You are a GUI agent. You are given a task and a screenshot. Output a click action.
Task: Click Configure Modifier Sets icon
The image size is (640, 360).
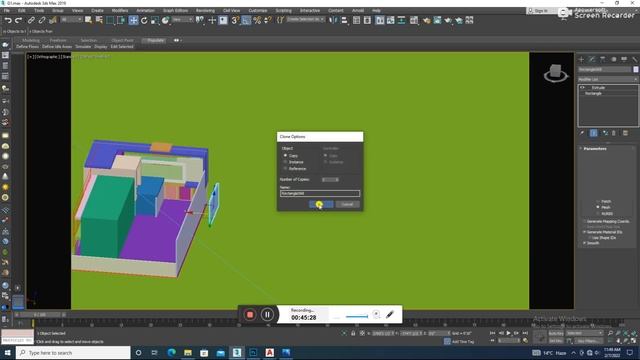pyautogui.click(x=625, y=133)
